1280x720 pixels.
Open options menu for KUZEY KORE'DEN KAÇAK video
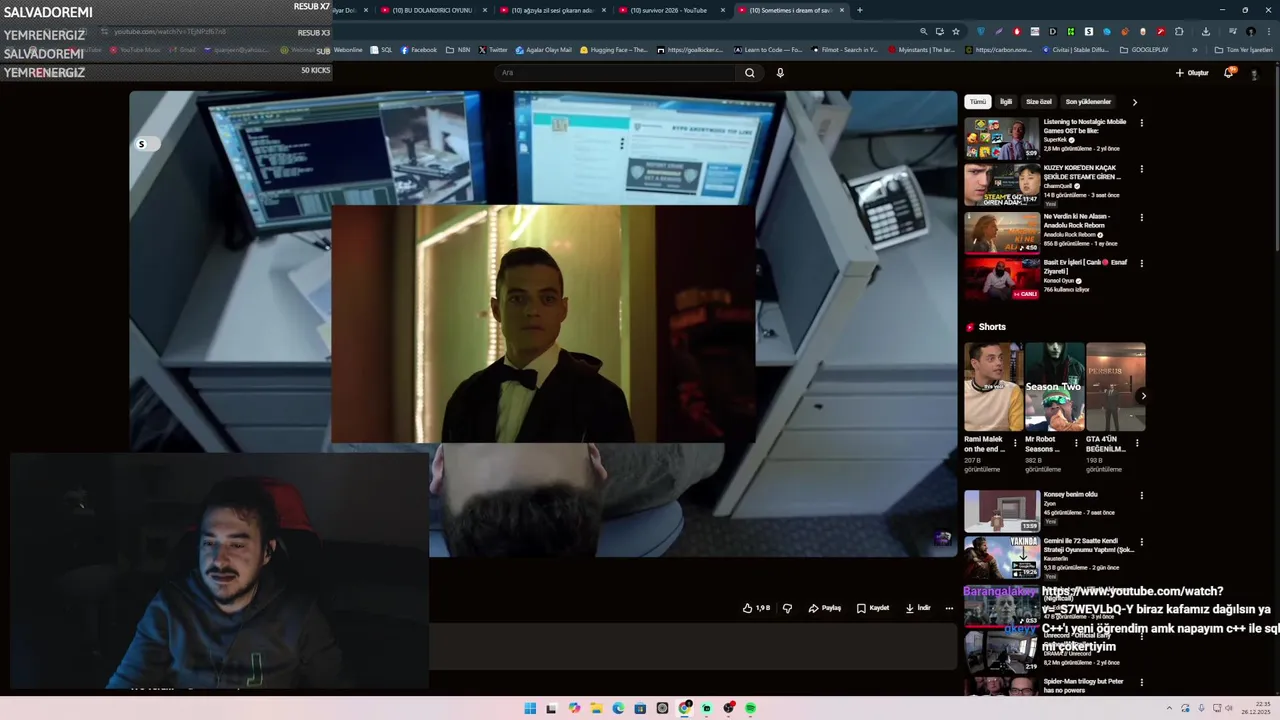[1141, 169]
